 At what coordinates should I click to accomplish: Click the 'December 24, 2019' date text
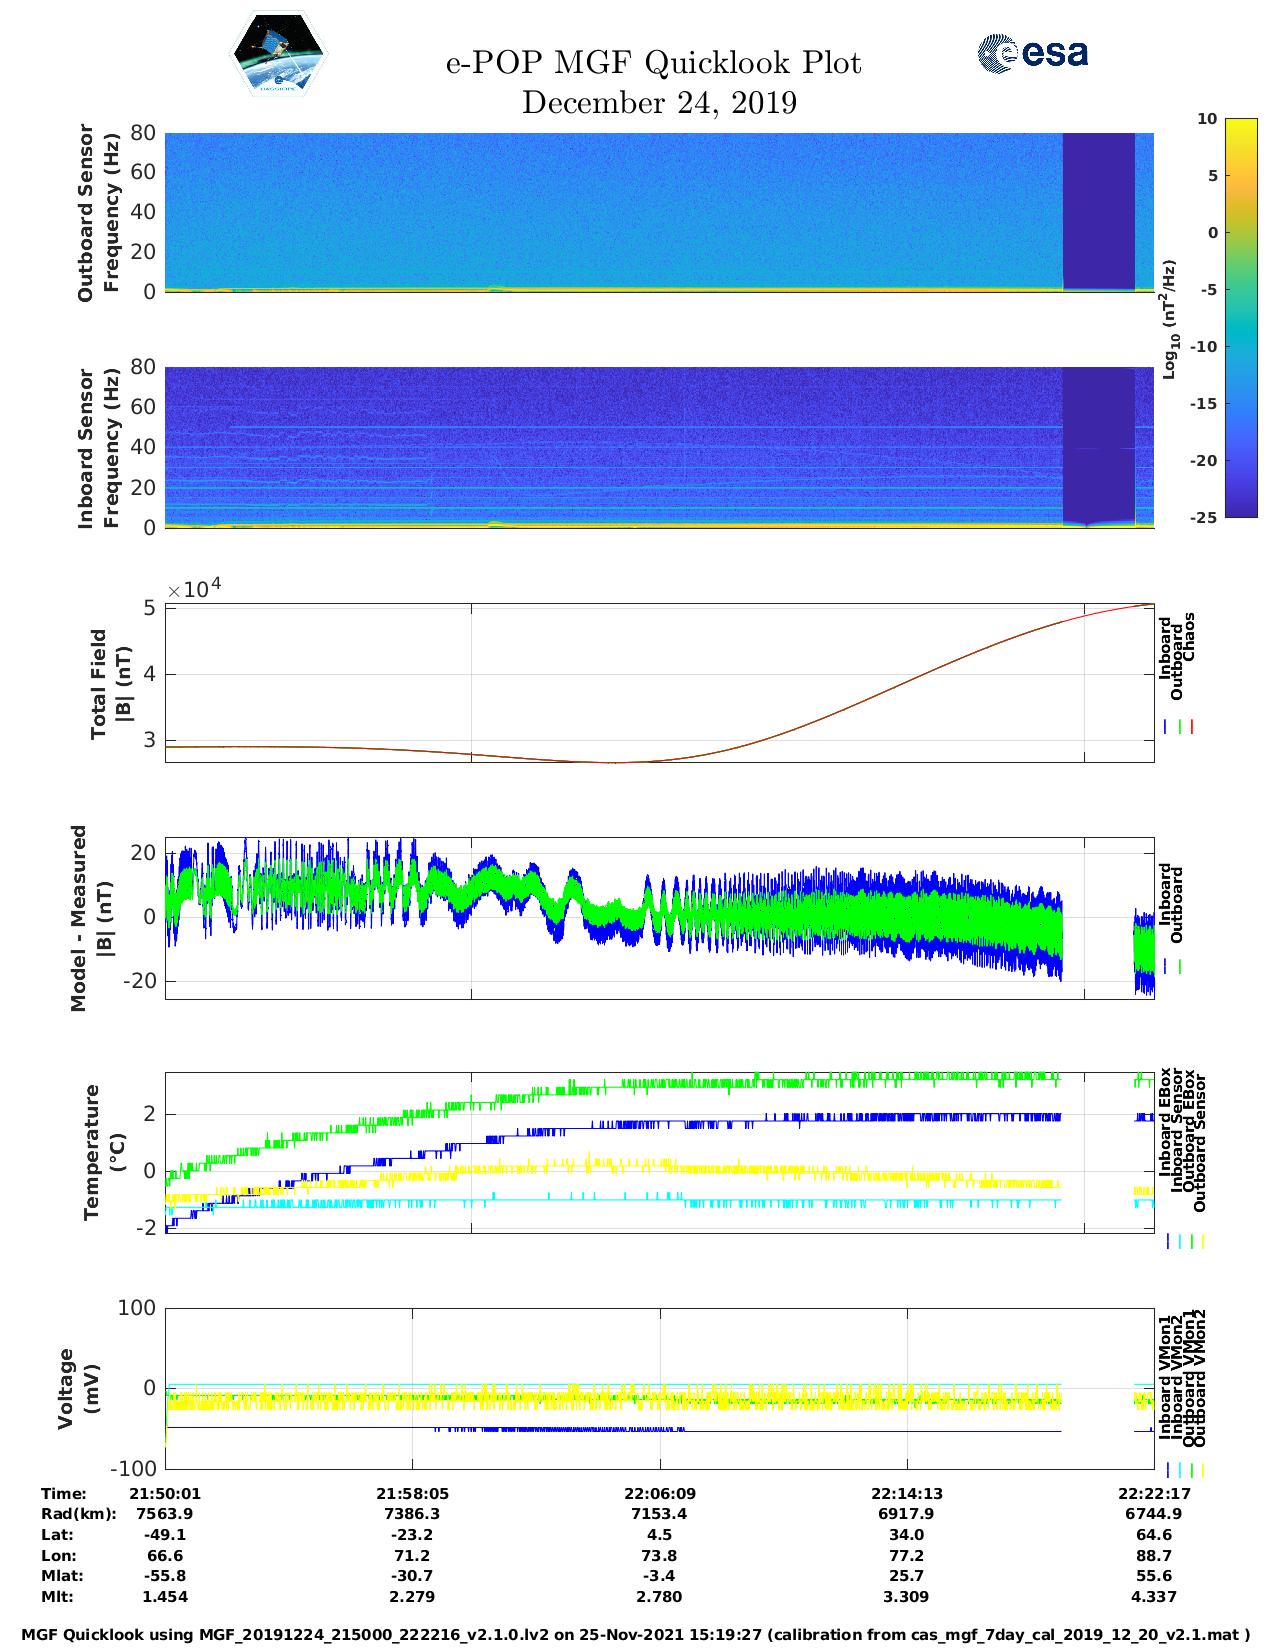pyautogui.click(x=659, y=103)
